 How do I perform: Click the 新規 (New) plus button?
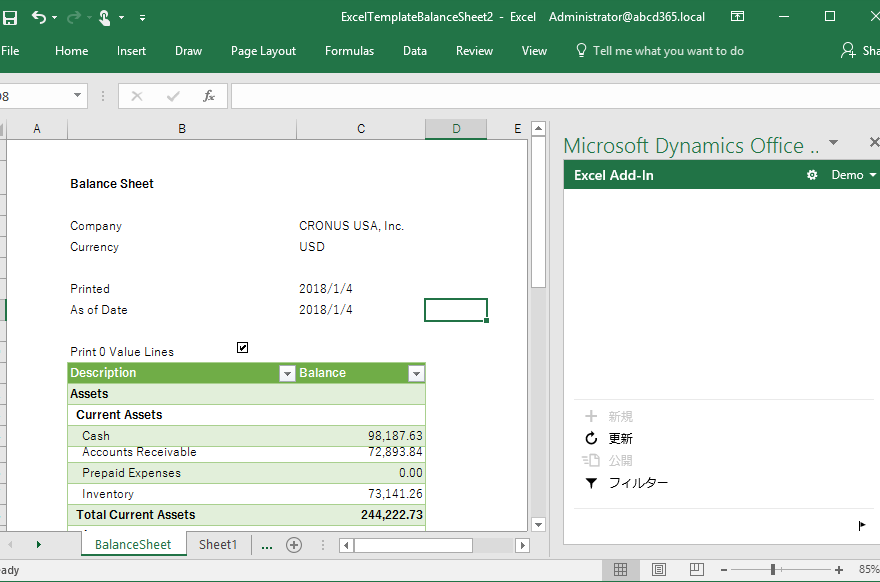pos(608,416)
